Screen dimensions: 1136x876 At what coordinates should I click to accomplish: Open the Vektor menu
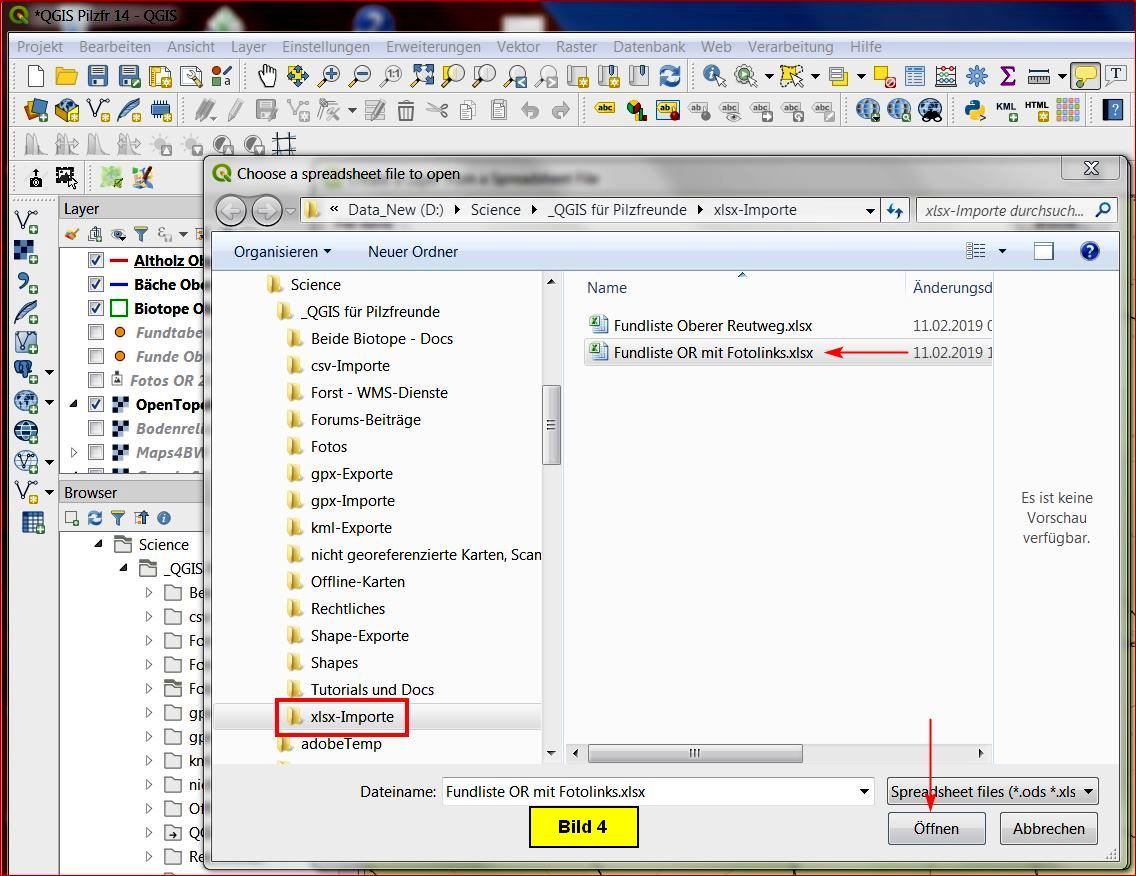tap(518, 47)
